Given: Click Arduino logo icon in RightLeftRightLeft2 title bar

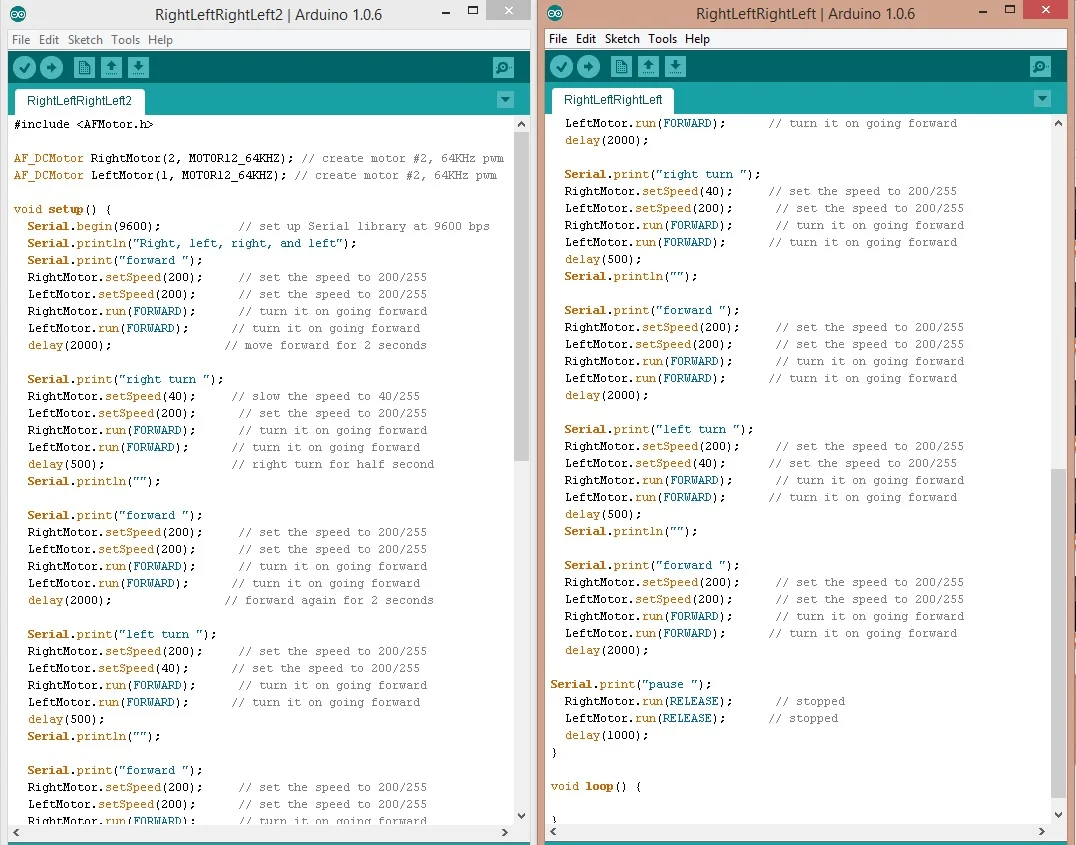Looking at the screenshot, I should (18, 14).
